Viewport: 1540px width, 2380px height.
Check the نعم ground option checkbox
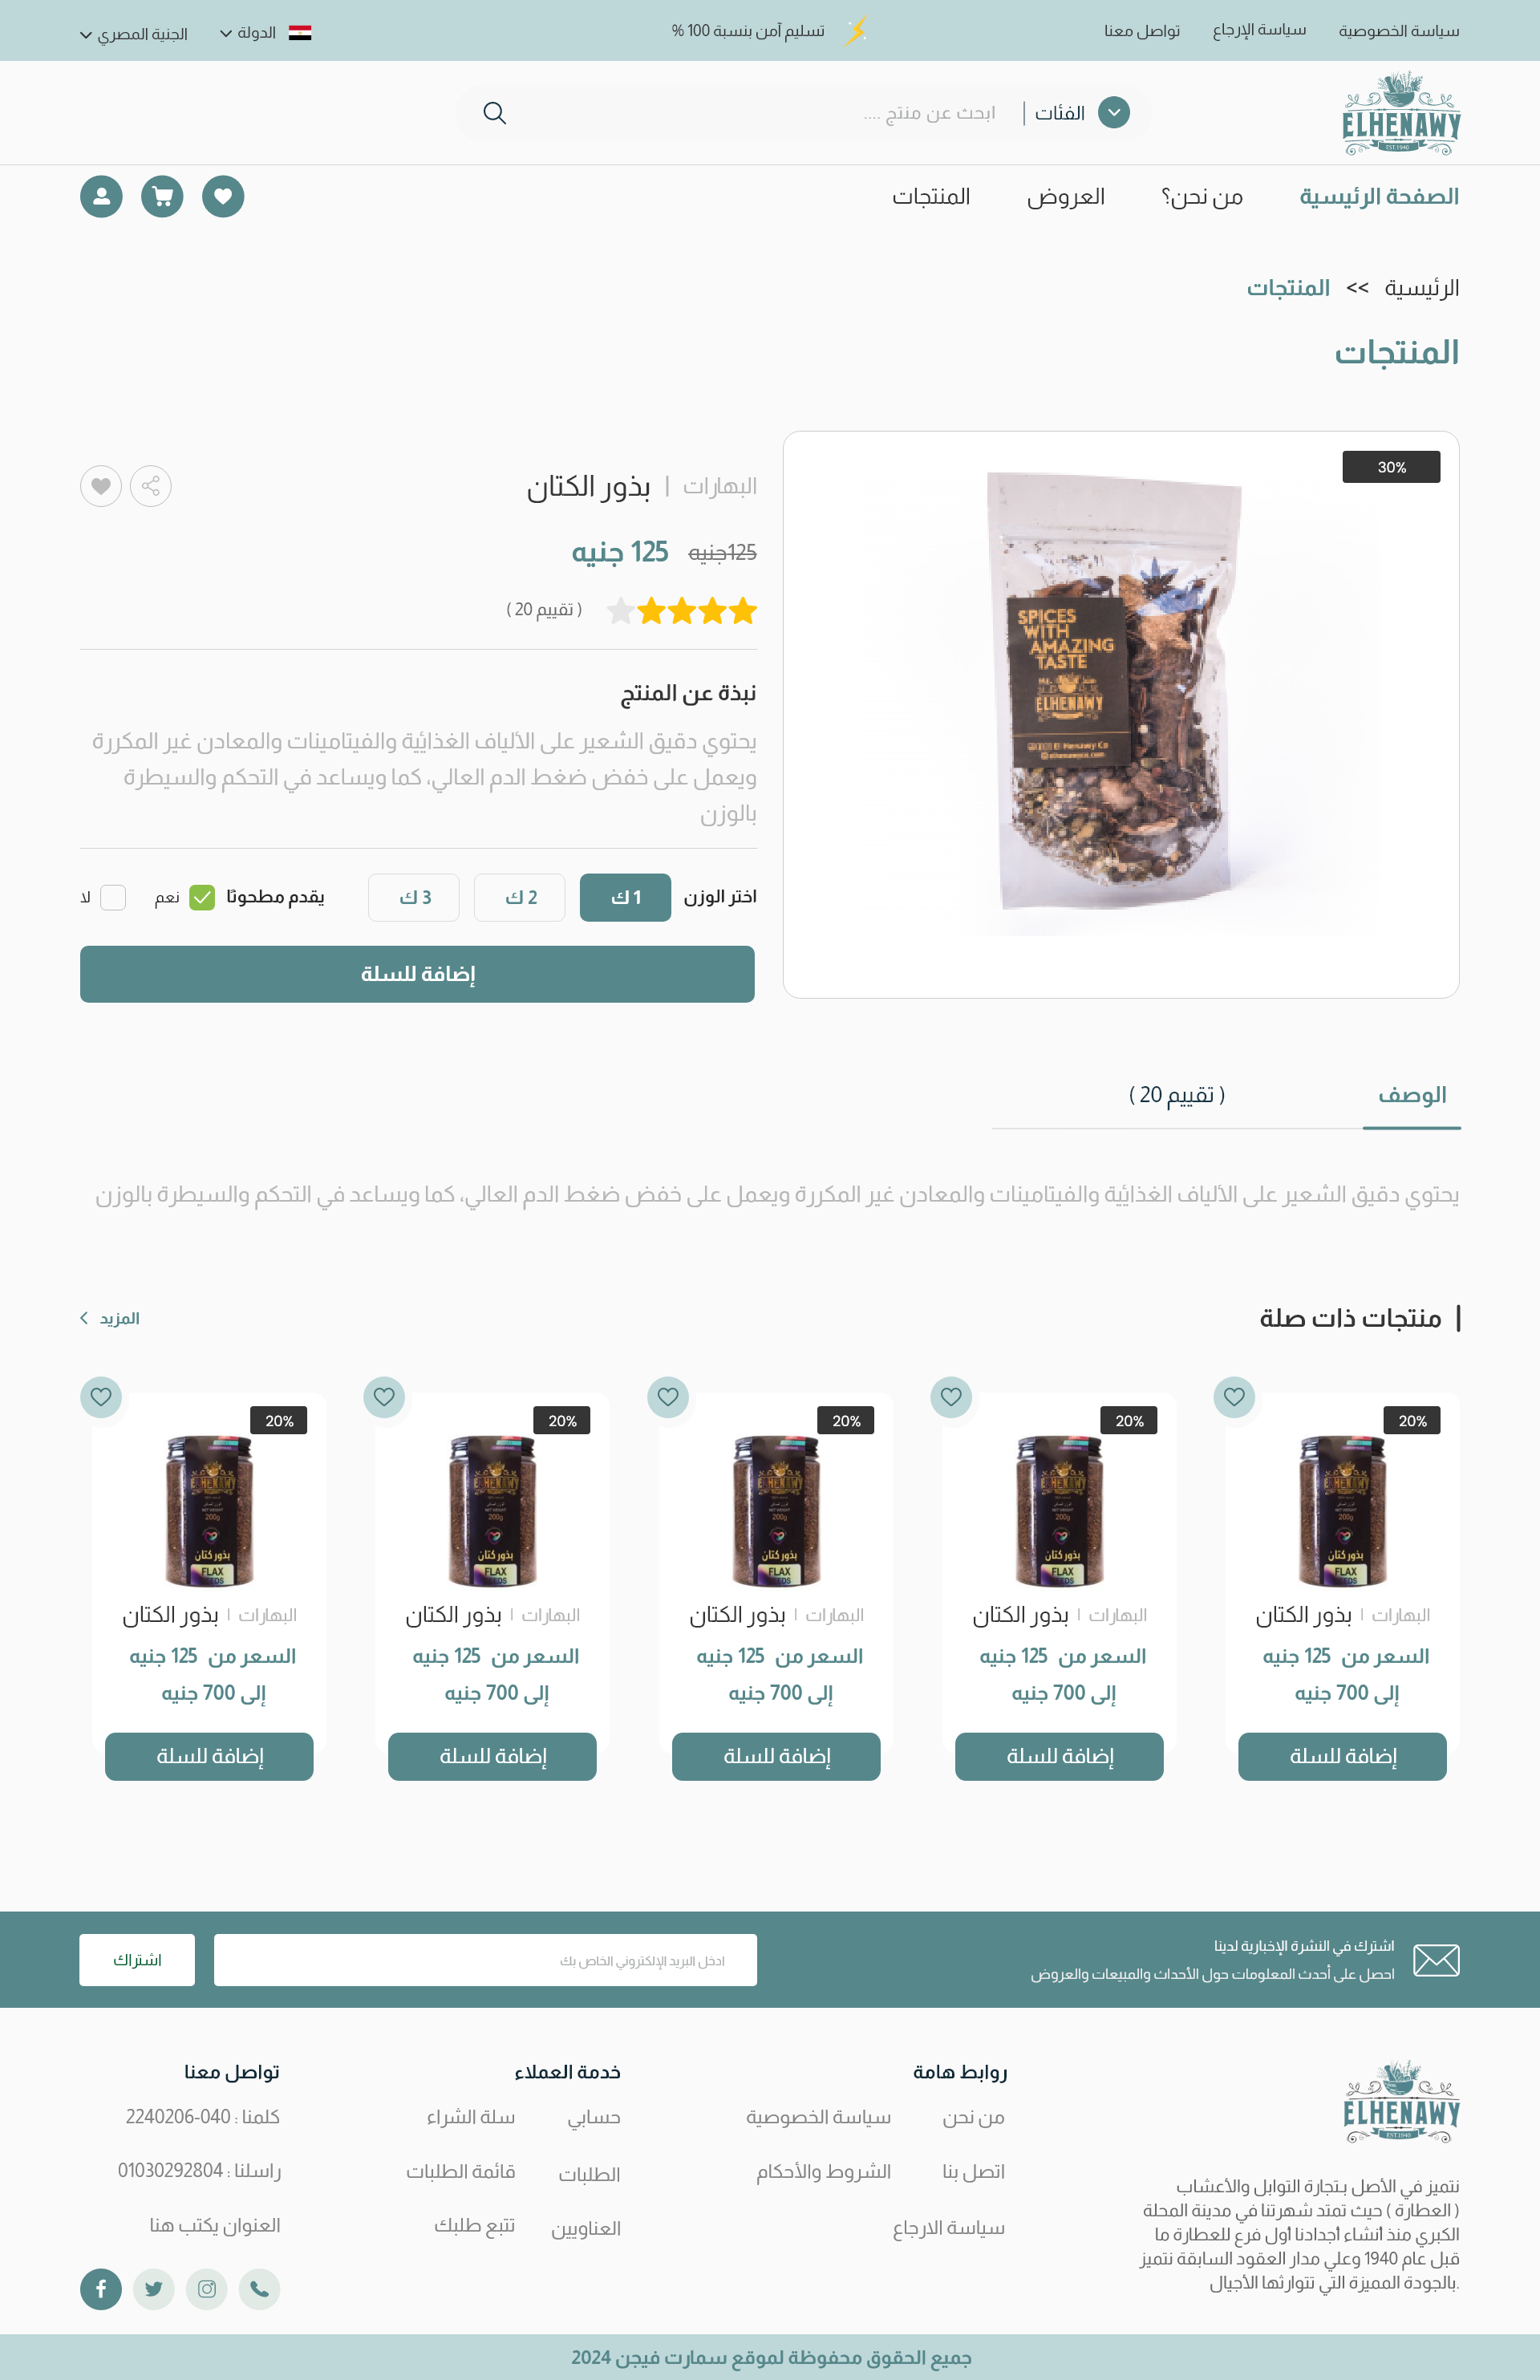[x=202, y=898]
